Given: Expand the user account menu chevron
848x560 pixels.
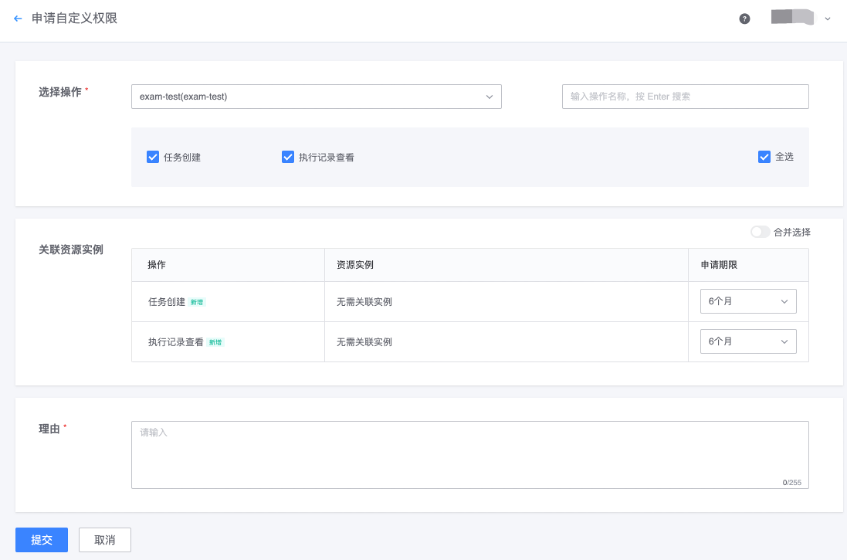Looking at the screenshot, I should tap(827, 19).
